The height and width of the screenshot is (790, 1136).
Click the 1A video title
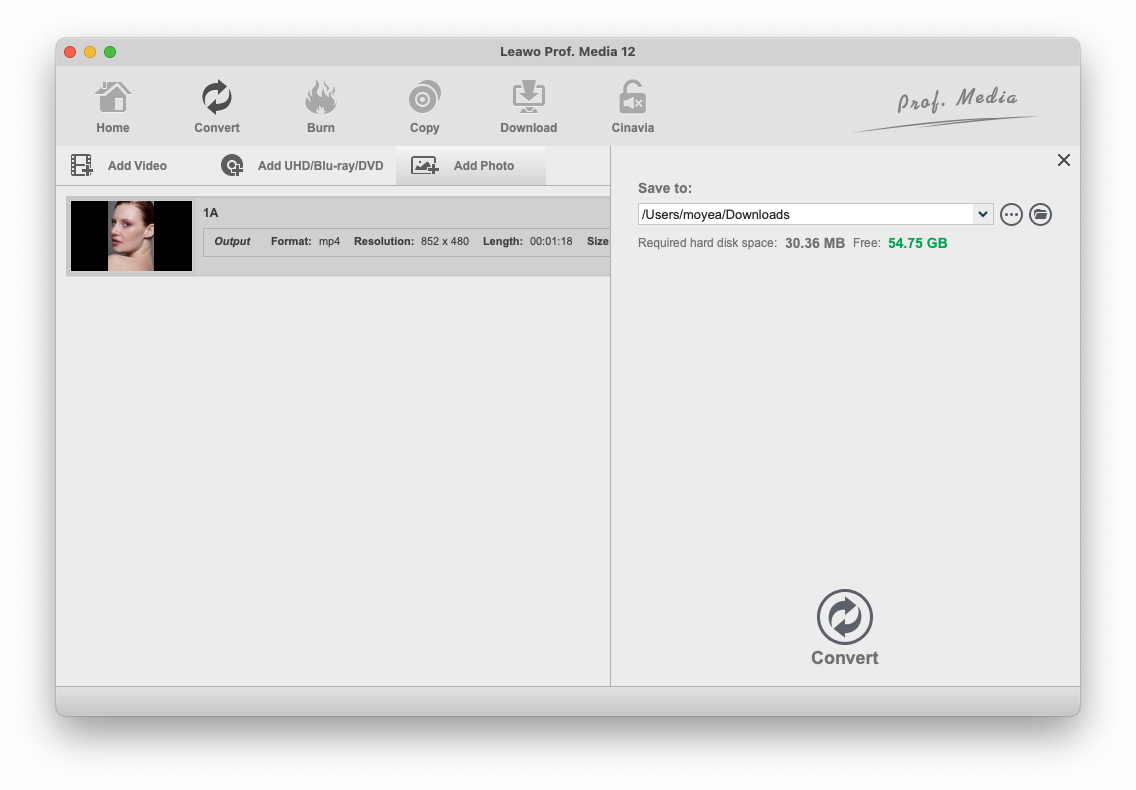pyautogui.click(x=211, y=213)
